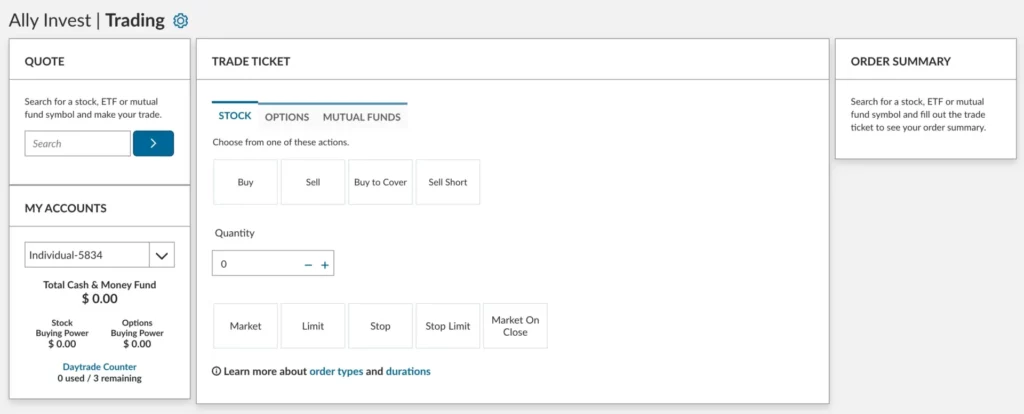The image size is (1024, 414).
Task: Choose Stop Limit order type
Action: 448,326
